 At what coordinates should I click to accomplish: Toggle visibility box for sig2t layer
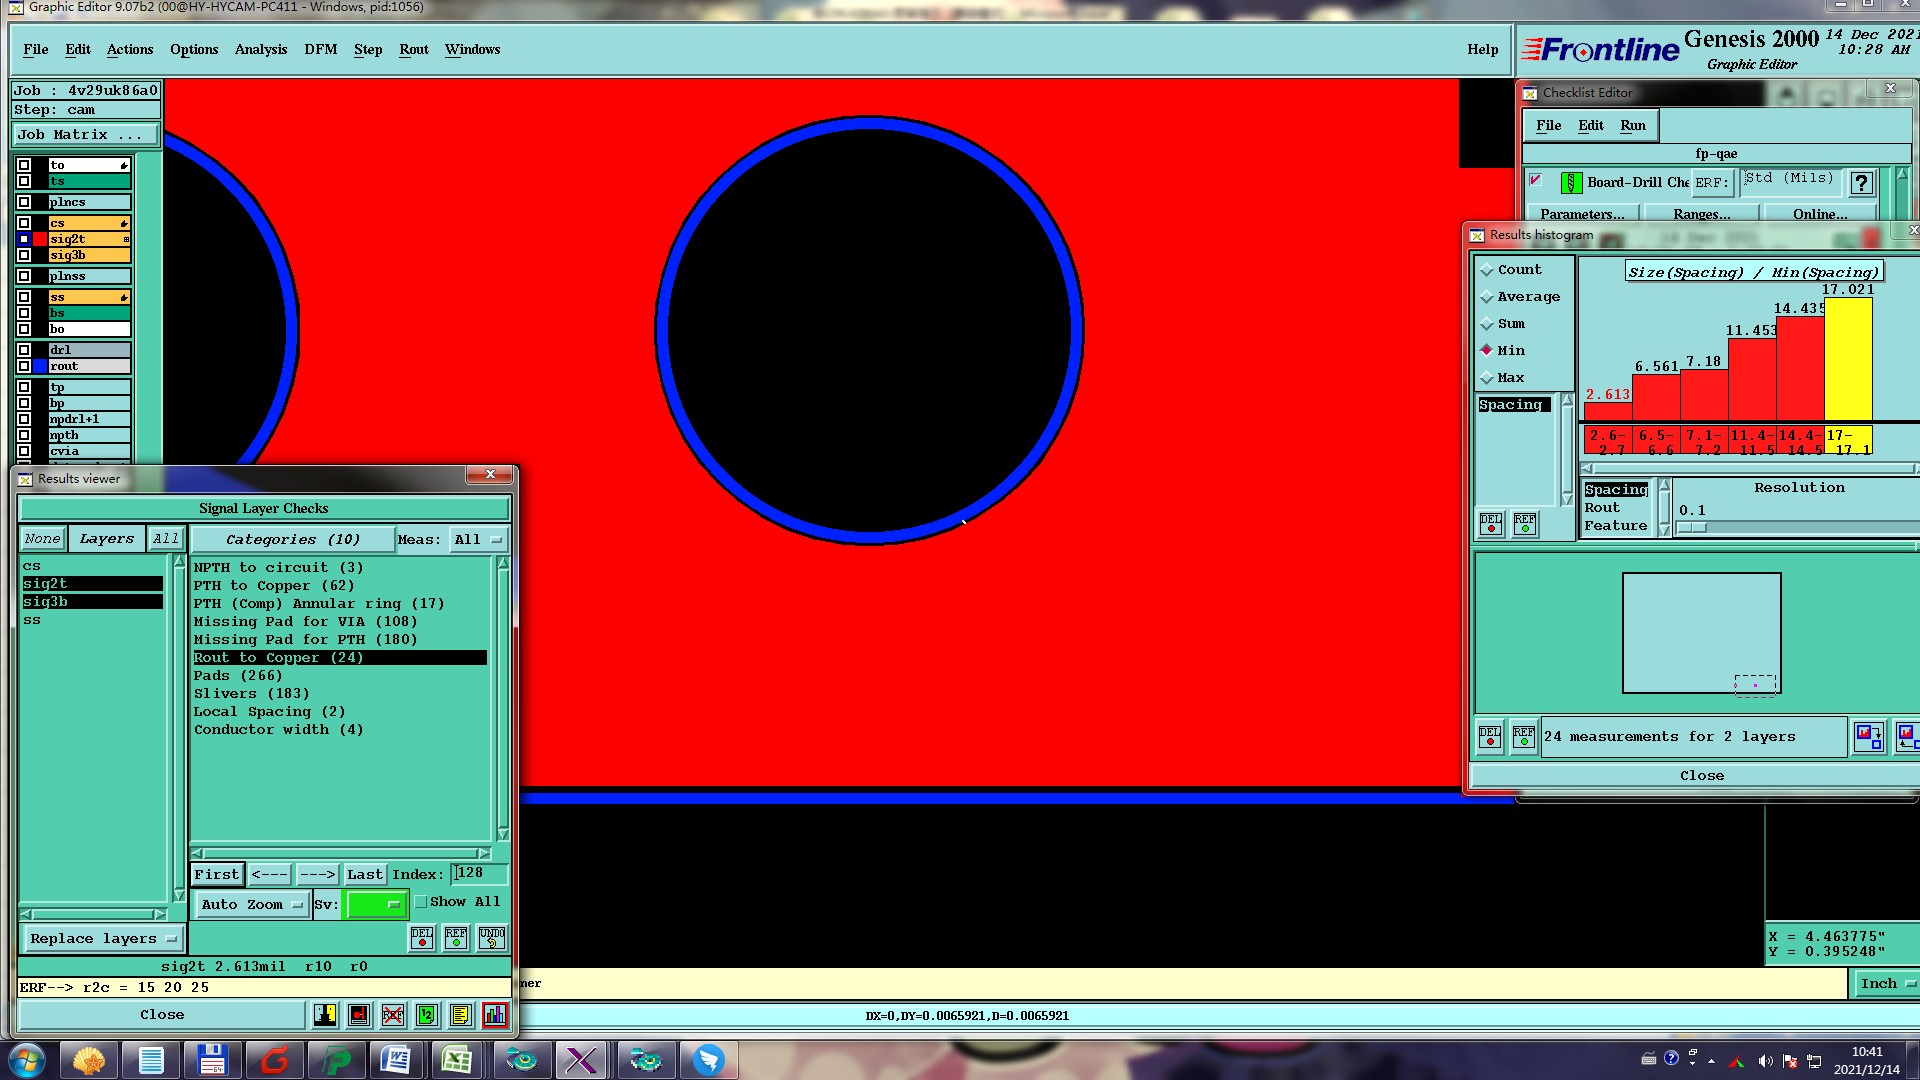click(x=24, y=239)
